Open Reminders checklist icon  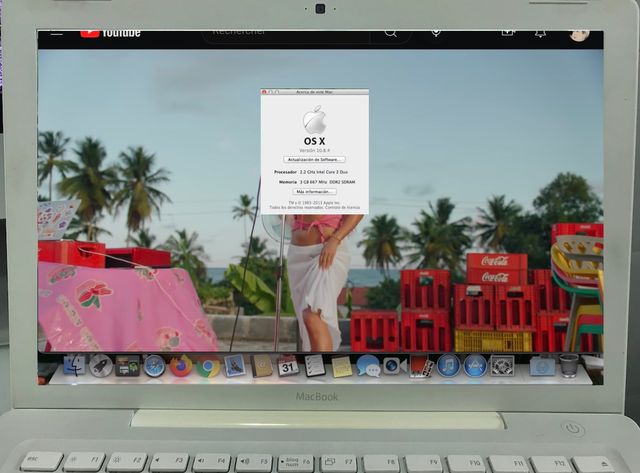click(x=315, y=366)
